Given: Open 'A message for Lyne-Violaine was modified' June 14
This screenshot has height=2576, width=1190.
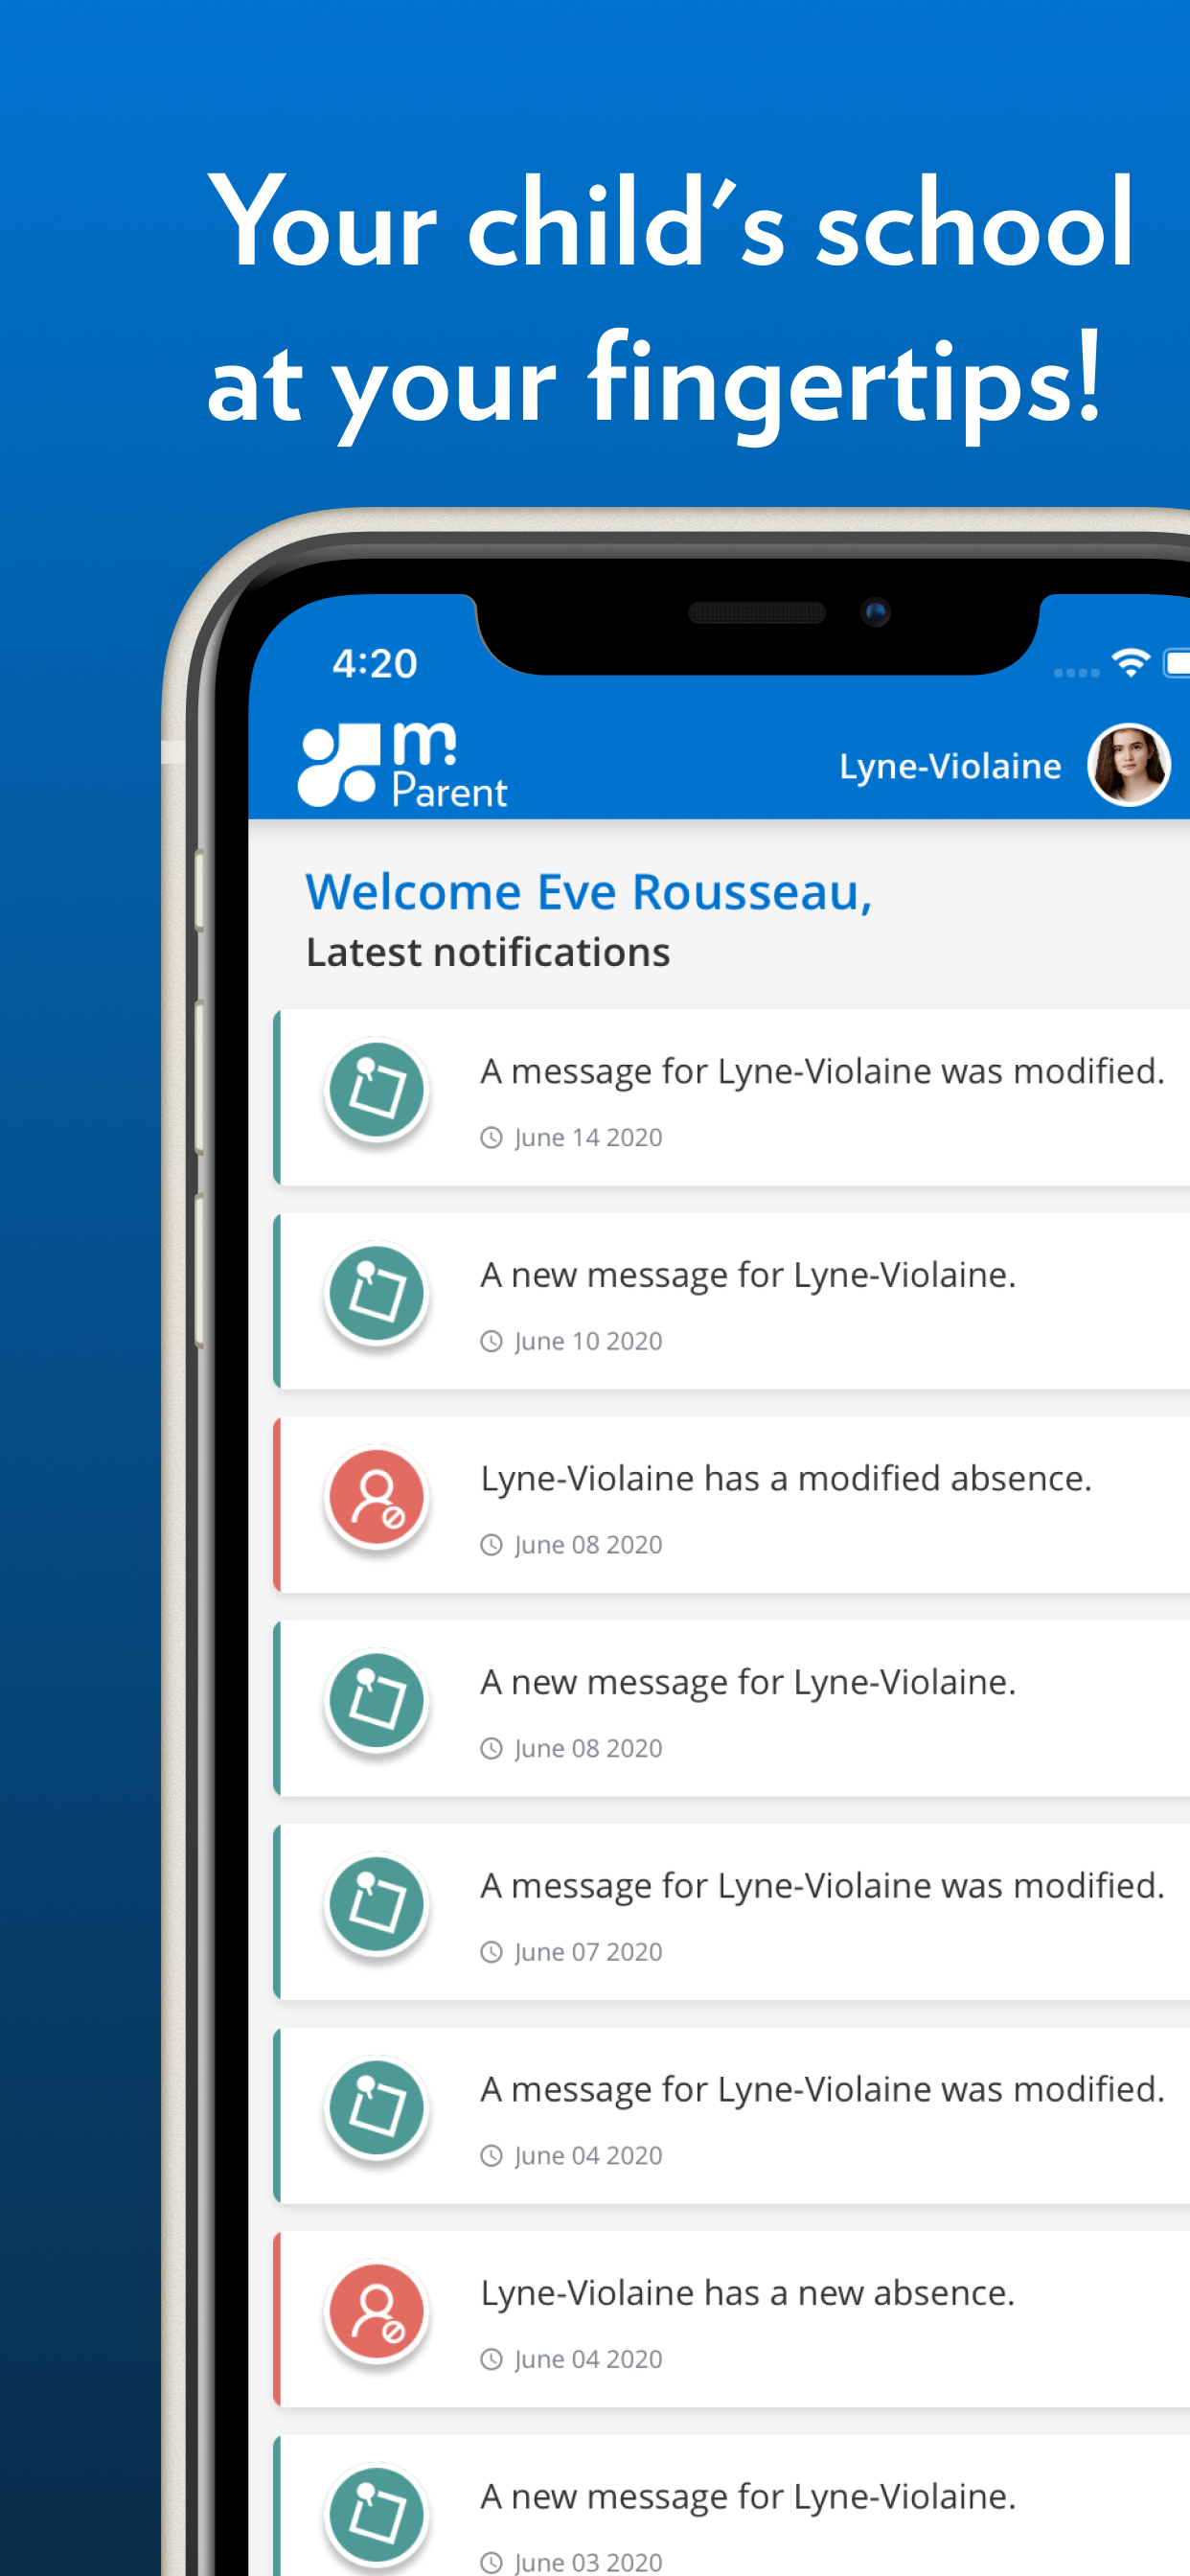Looking at the screenshot, I should (x=732, y=1097).
